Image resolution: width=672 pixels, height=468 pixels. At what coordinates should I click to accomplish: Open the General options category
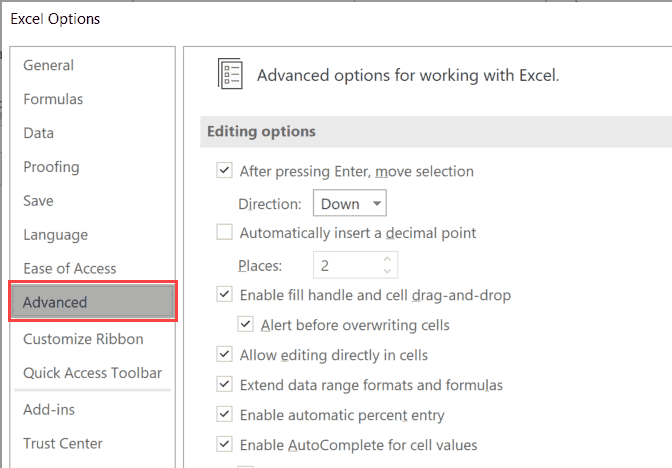[49, 66]
